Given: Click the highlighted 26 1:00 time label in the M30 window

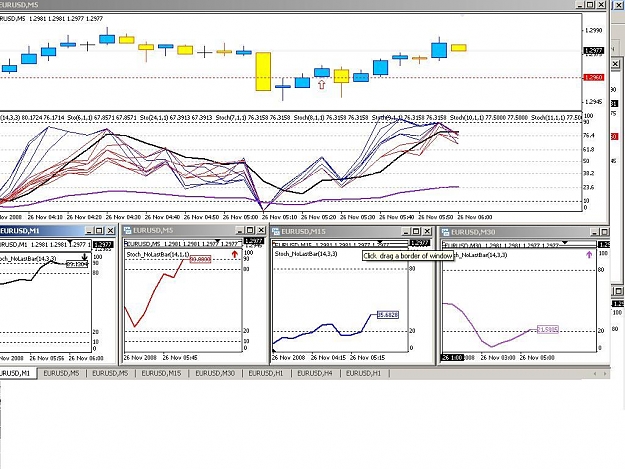Looking at the screenshot, I should coord(452,357).
